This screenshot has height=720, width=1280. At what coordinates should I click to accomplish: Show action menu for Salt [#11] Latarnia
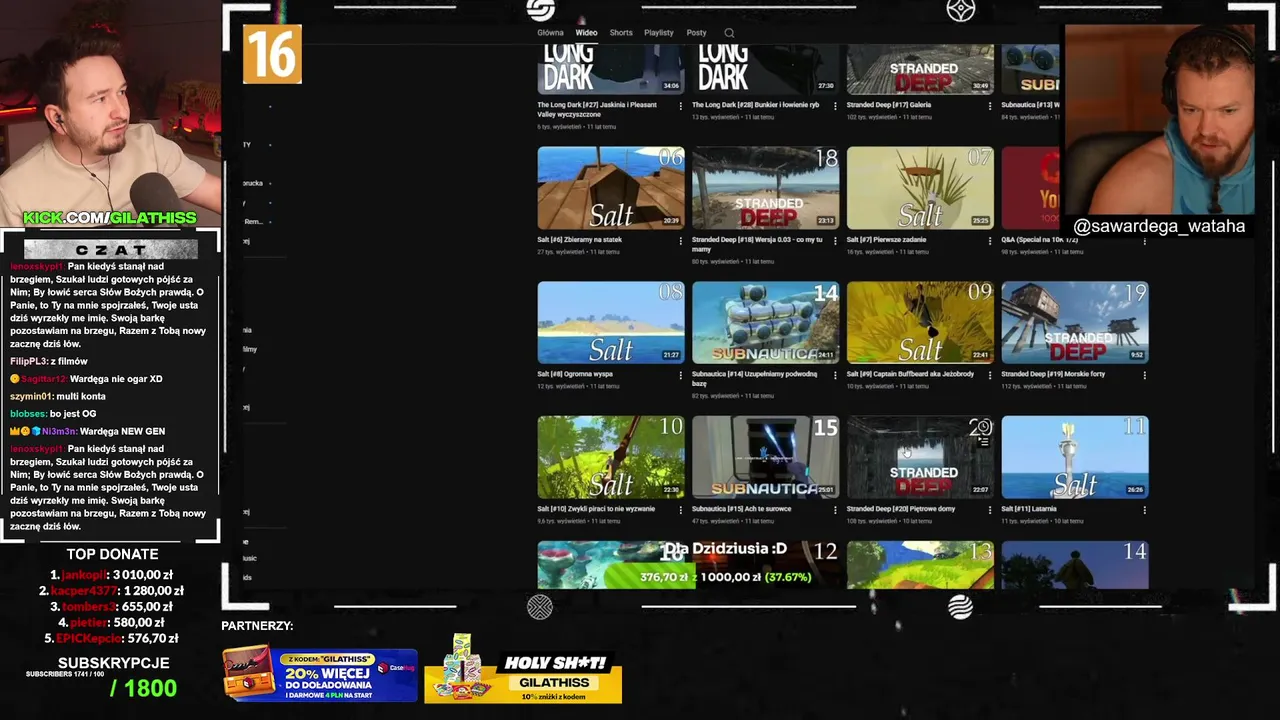pyautogui.click(x=1145, y=510)
